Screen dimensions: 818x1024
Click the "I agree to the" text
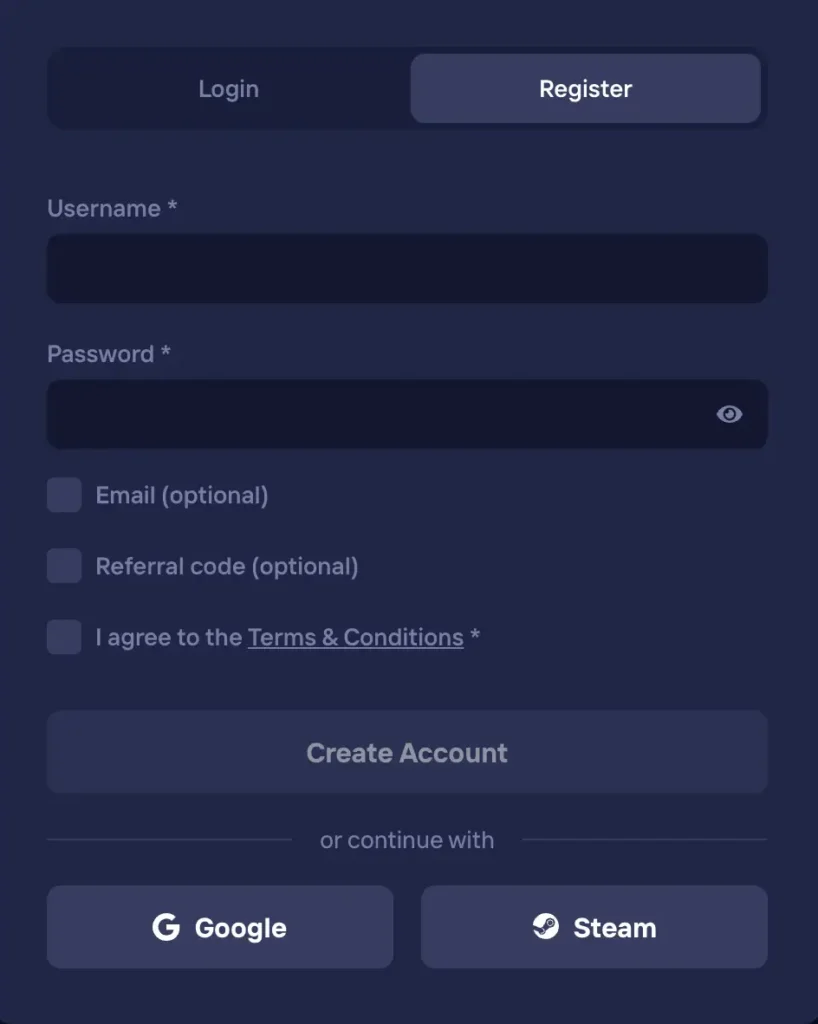coord(168,637)
